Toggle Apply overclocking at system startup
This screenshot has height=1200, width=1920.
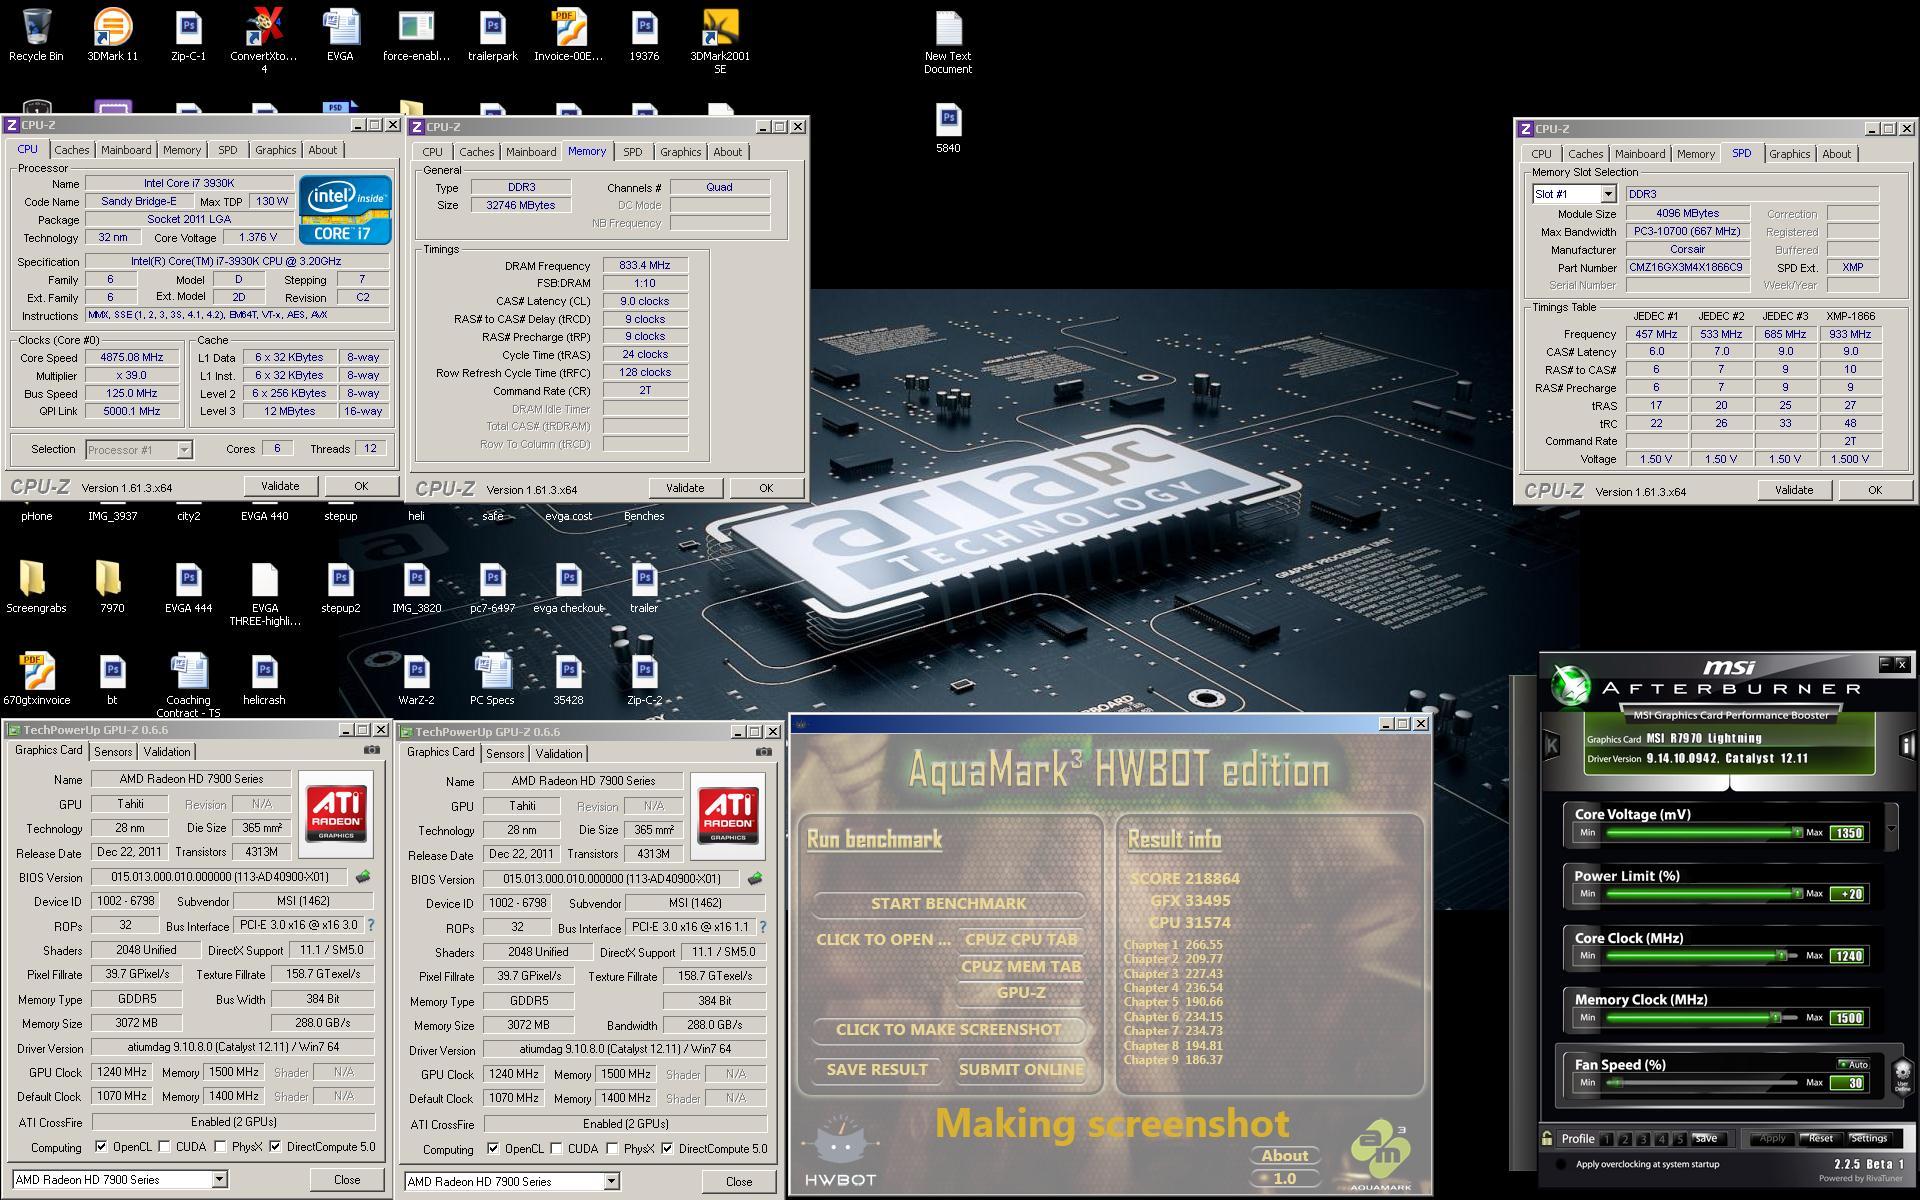tap(1561, 1164)
